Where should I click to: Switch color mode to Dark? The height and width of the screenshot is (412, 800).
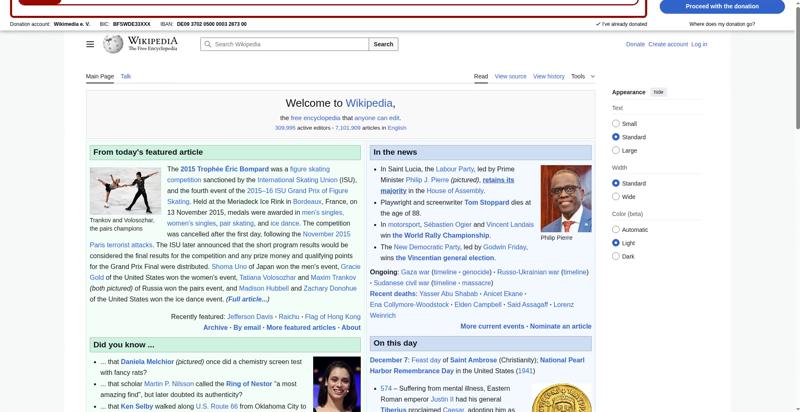616,256
